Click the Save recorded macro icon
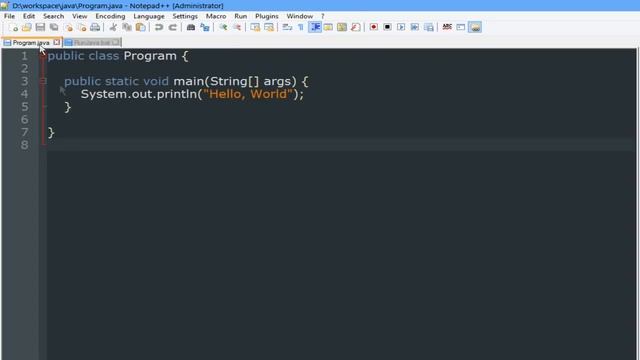The image size is (640, 360). [x=429, y=27]
